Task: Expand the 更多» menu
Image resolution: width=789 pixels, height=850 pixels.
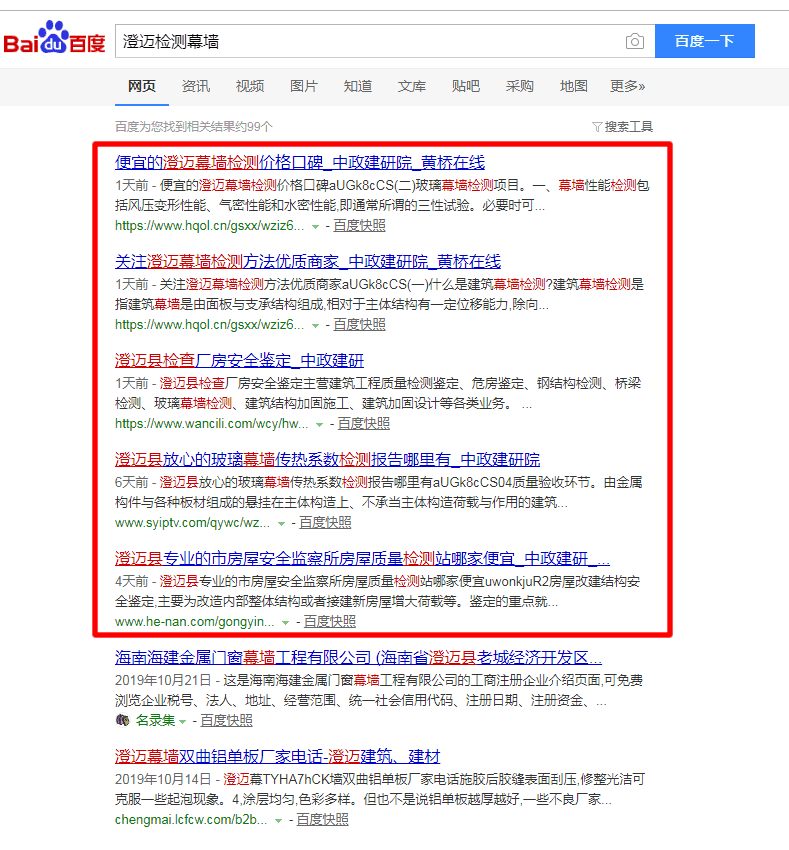Action: pos(627,86)
